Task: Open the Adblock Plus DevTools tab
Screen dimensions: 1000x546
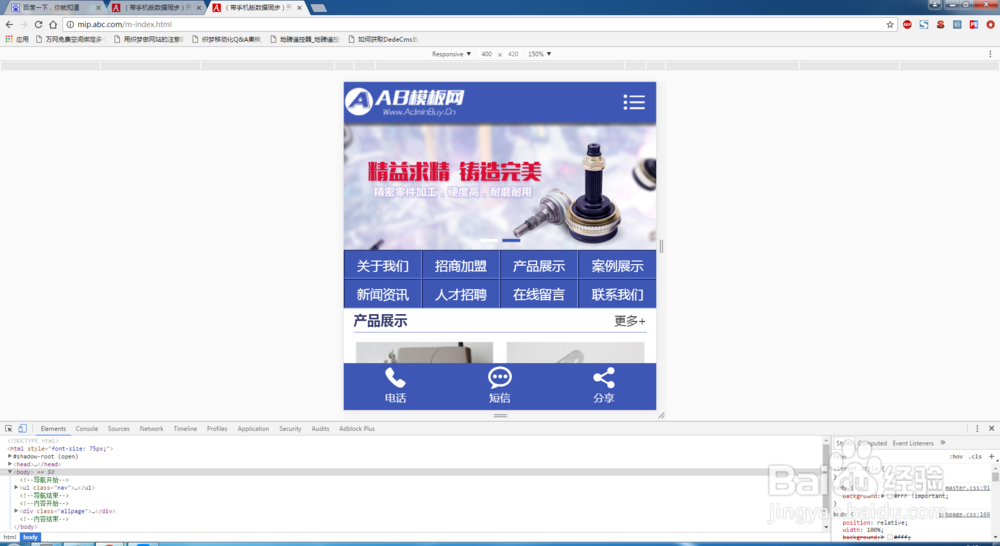Action: pyautogui.click(x=357, y=429)
